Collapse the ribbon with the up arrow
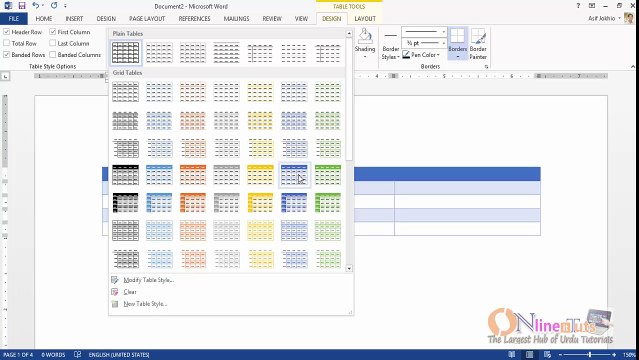 click(632, 66)
